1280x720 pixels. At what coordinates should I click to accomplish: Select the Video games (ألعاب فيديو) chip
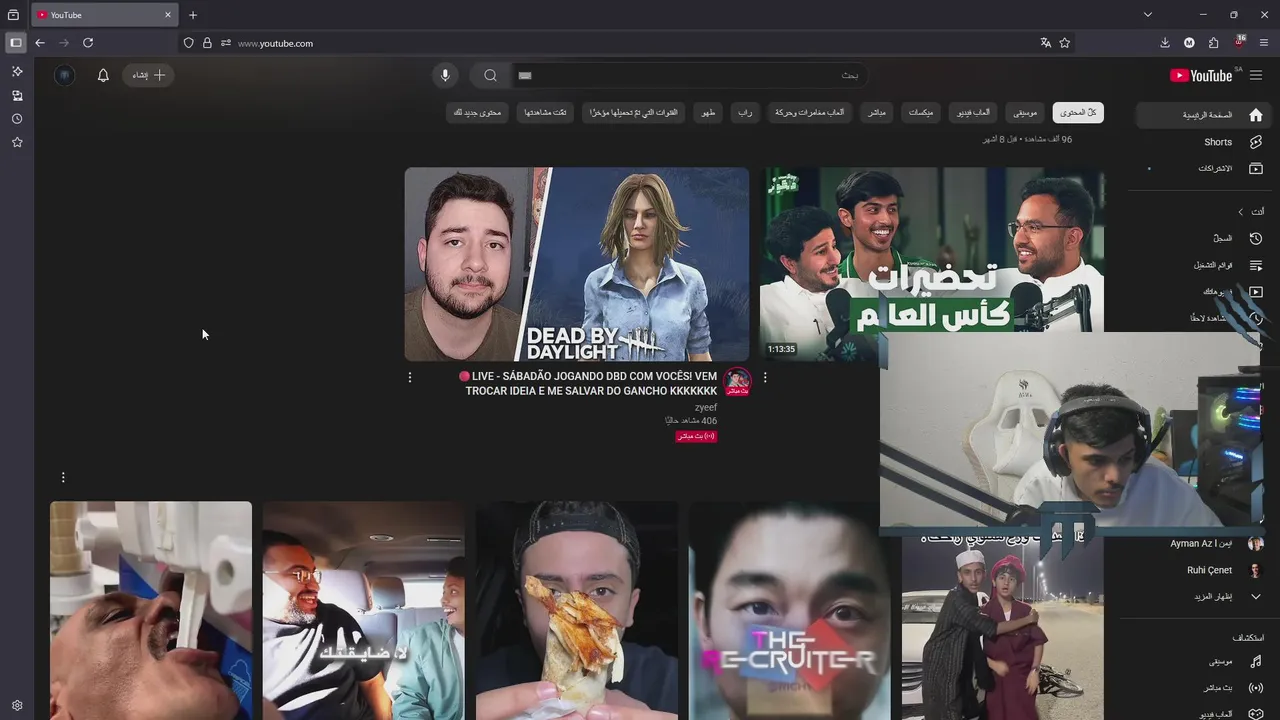pyautogui.click(x=973, y=113)
